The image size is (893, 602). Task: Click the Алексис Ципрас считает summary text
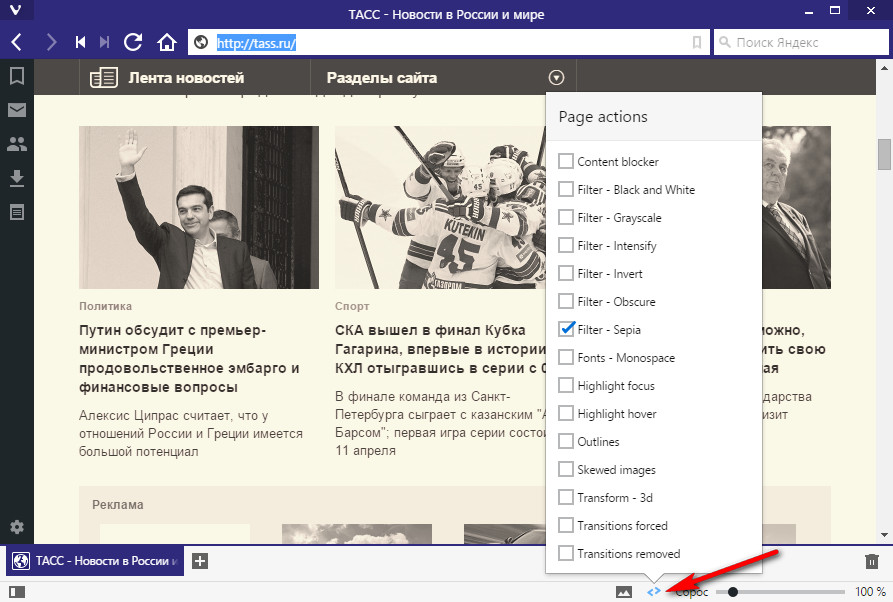[x=191, y=433]
